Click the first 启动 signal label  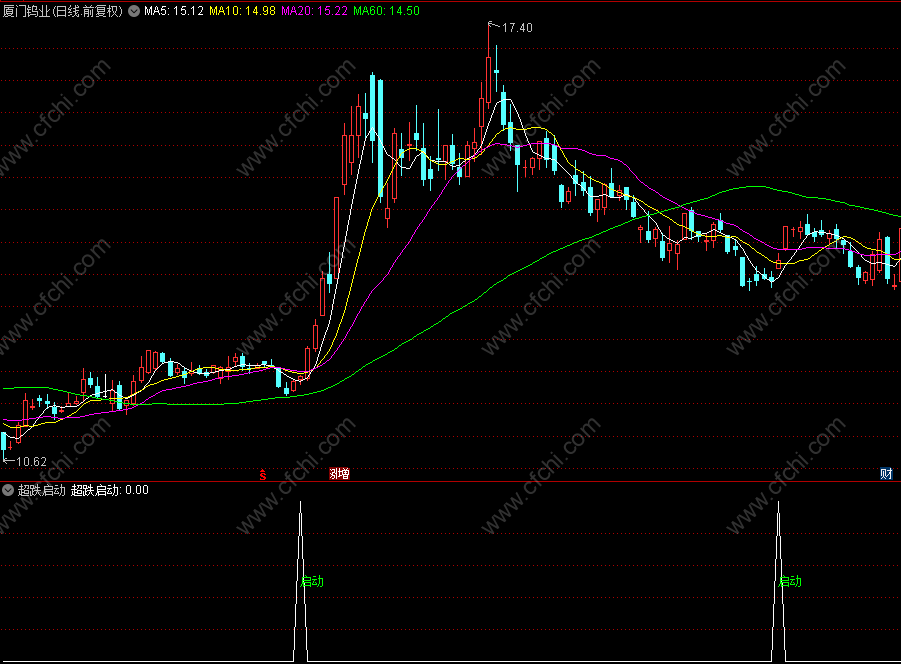(x=313, y=581)
